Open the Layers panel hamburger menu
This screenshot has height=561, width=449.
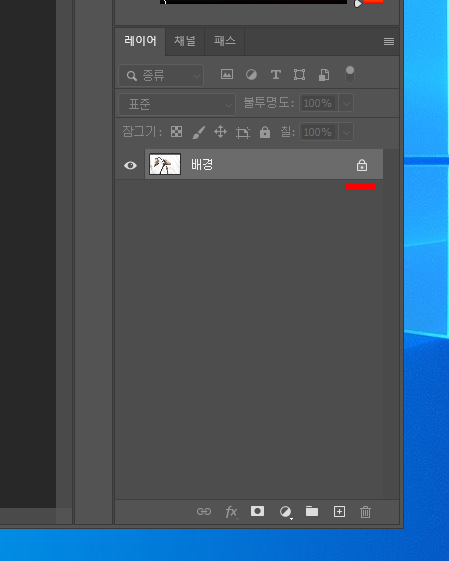[x=389, y=42]
